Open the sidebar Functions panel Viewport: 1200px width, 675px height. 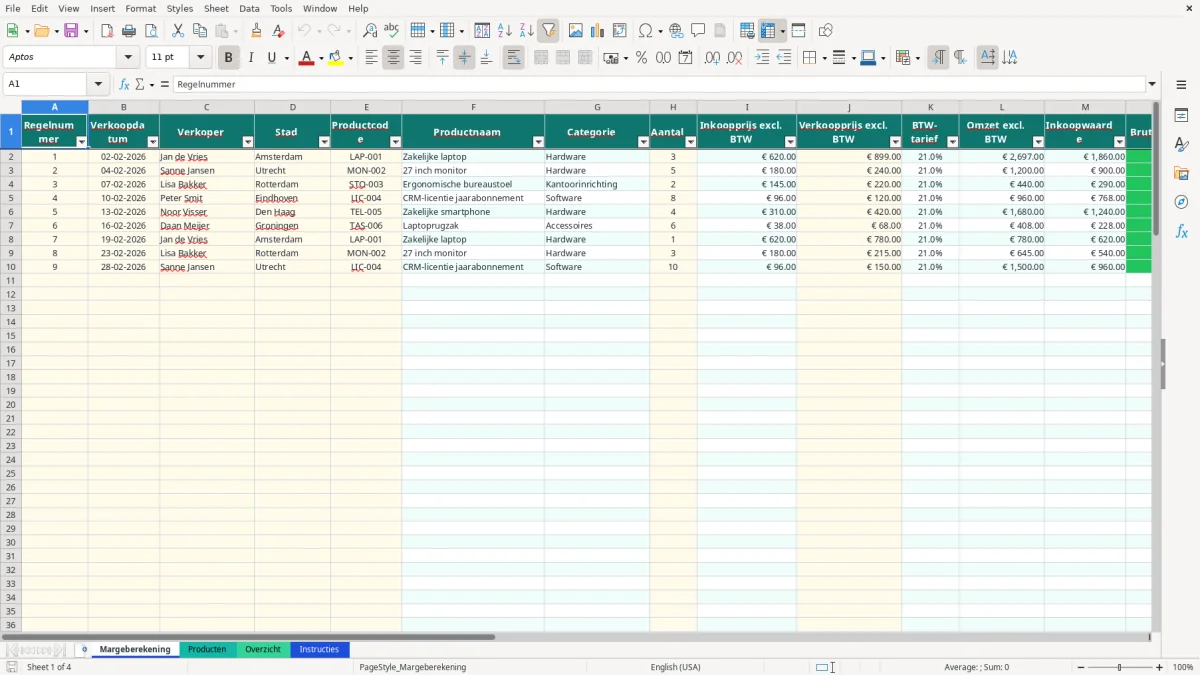pyautogui.click(x=1181, y=231)
